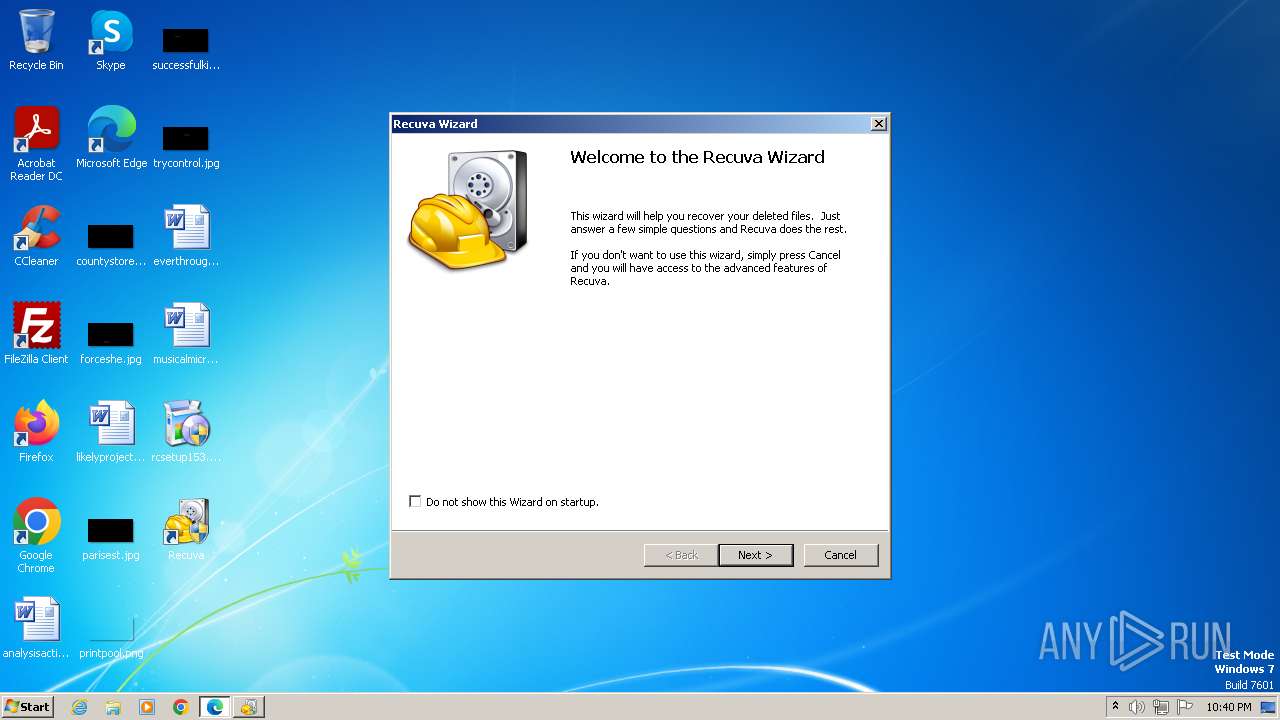Select the trycontrol.jpg desktop file

(186, 146)
